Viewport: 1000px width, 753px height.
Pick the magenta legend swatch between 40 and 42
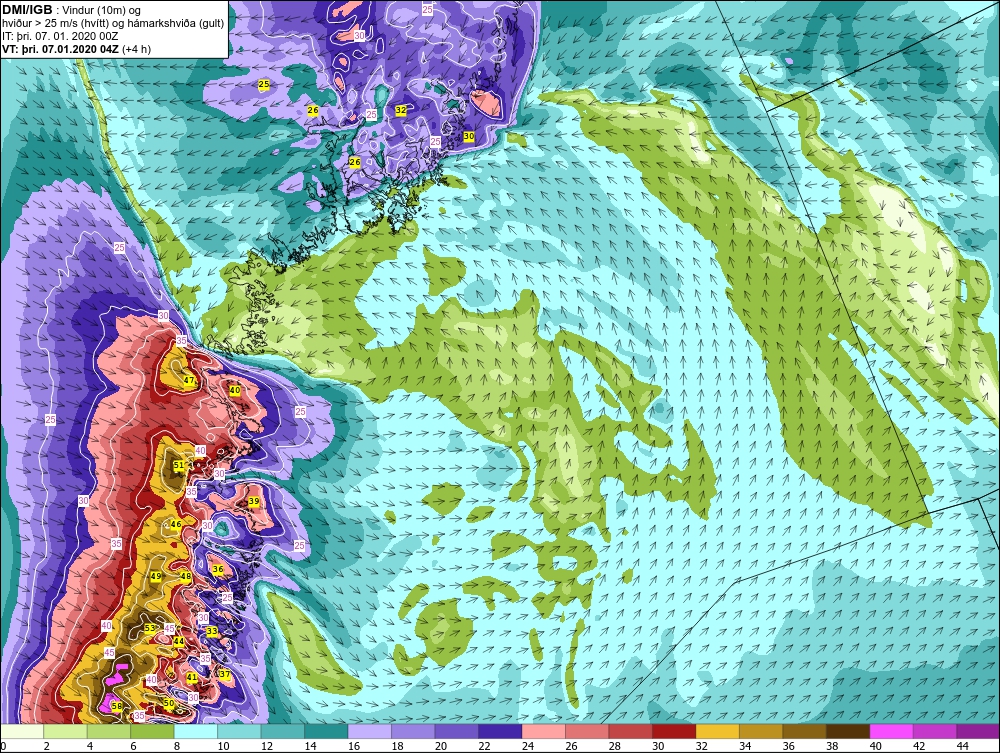tap(891, 731)
